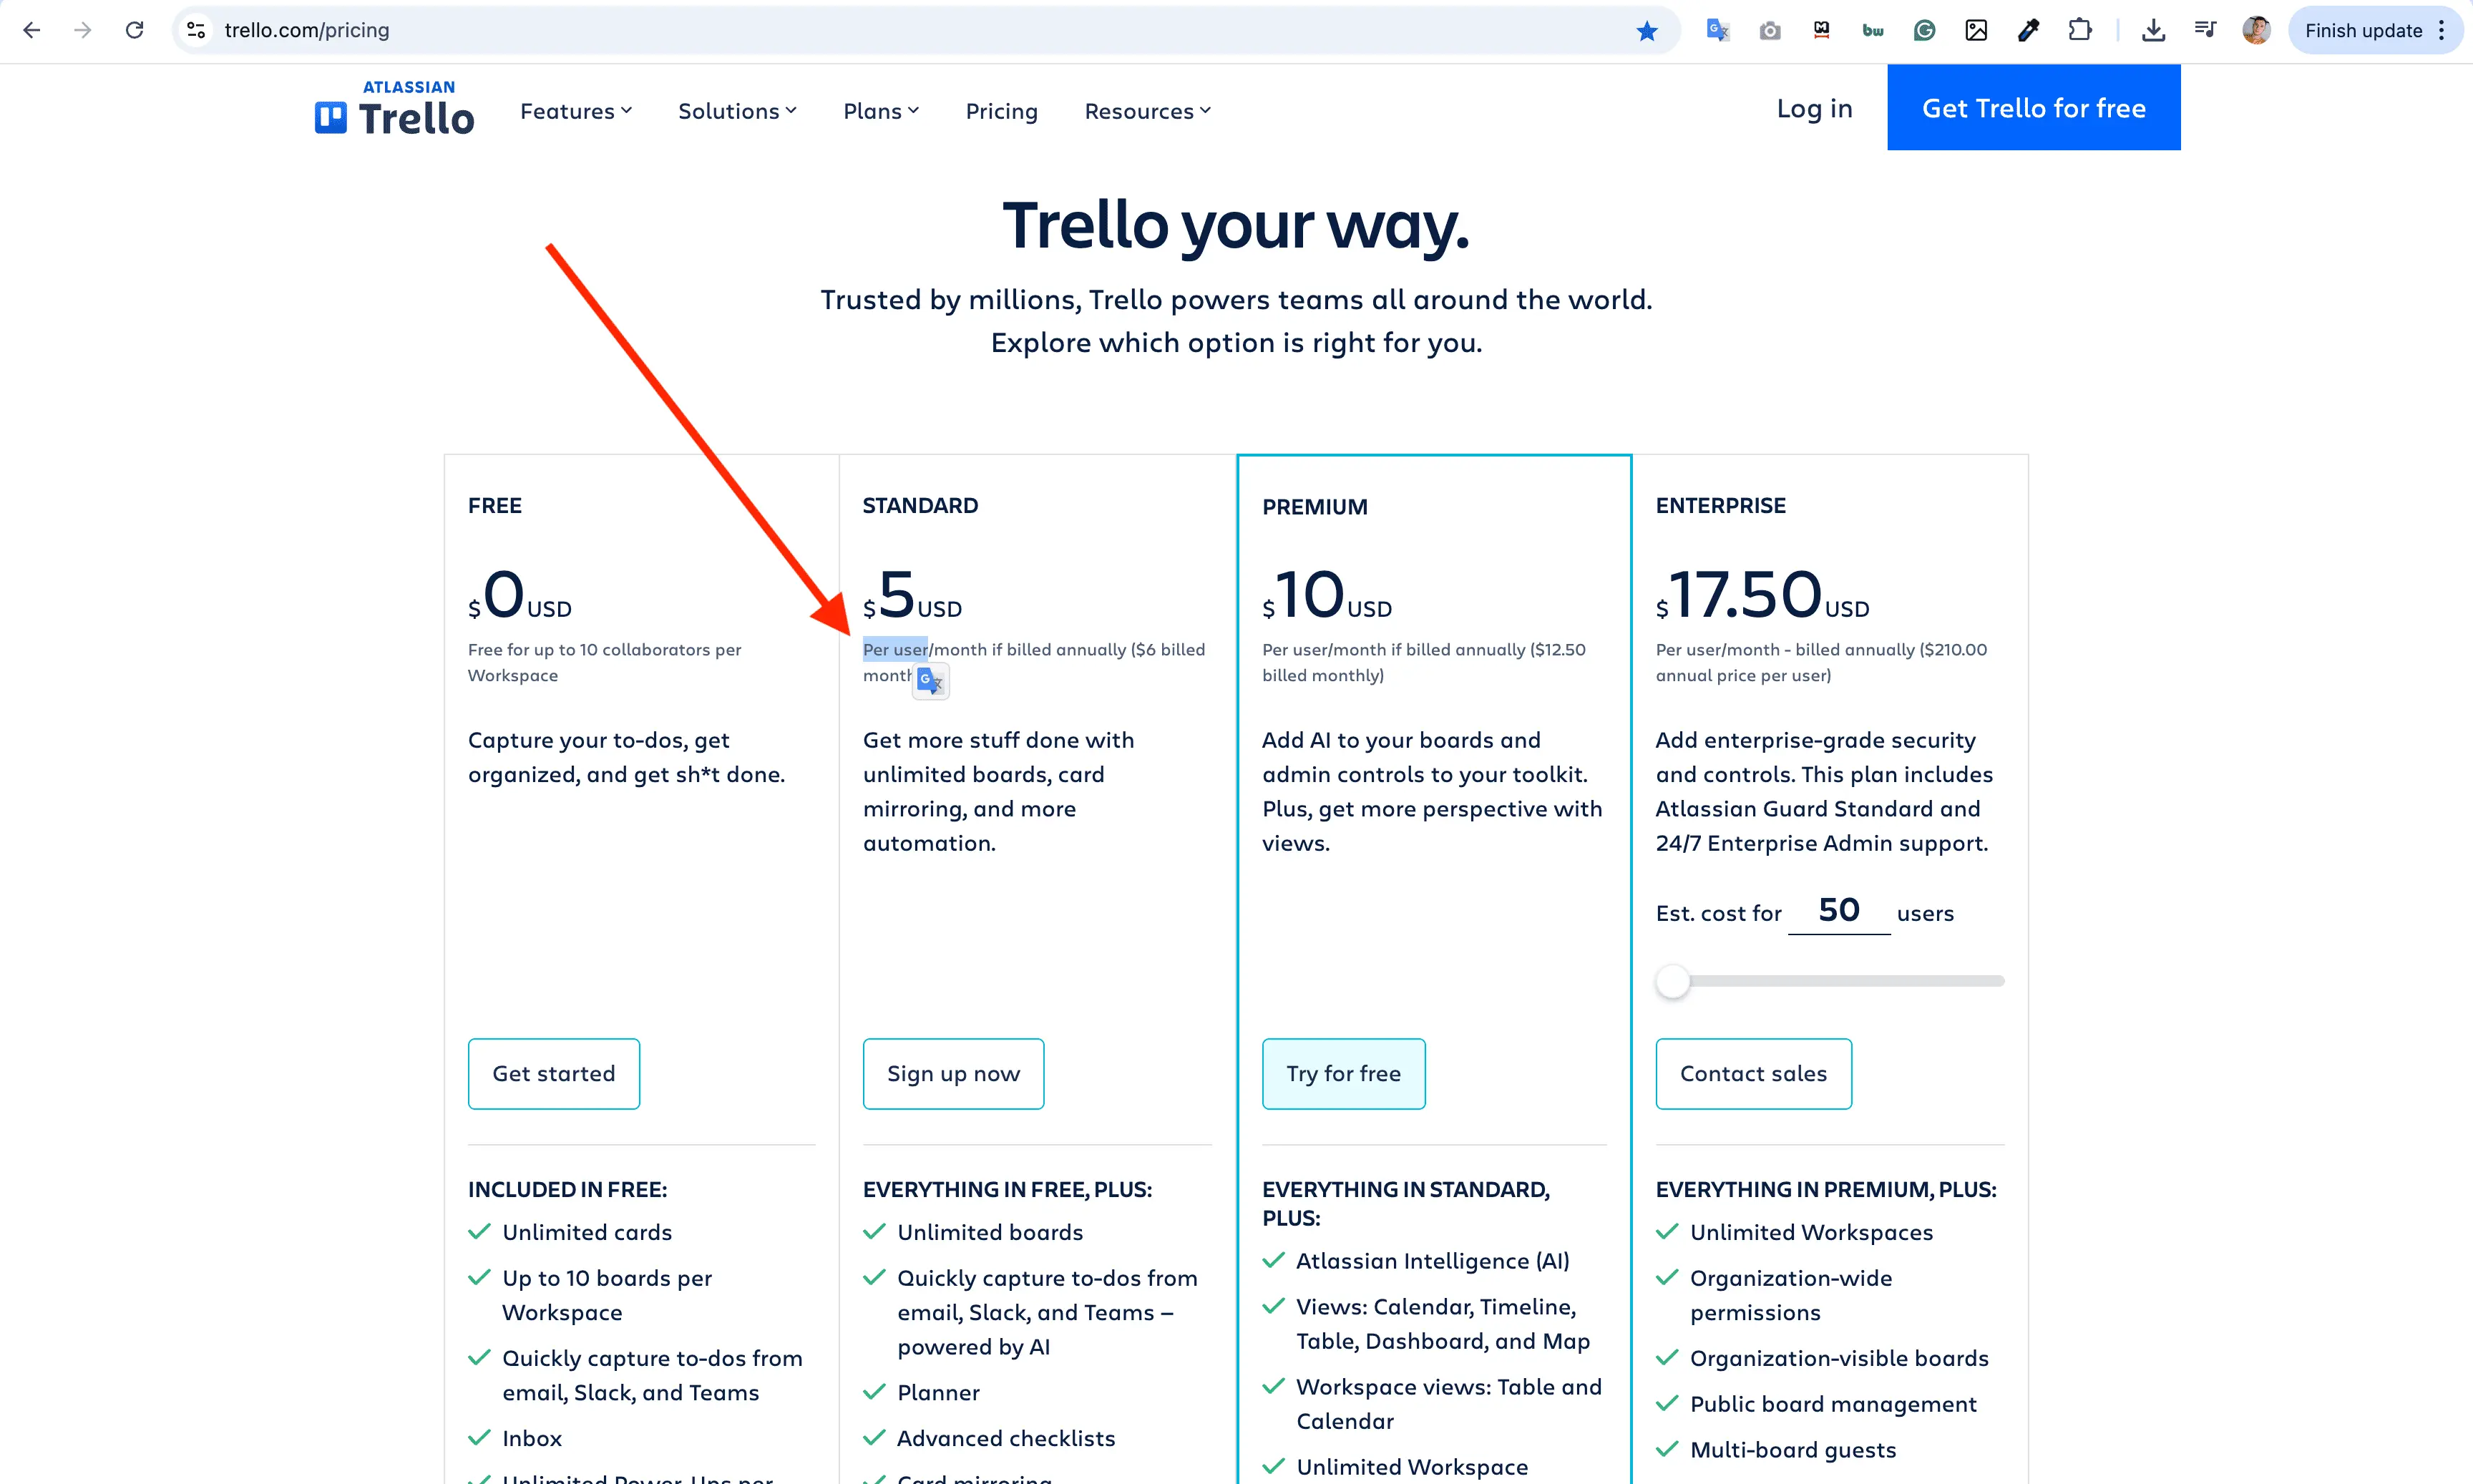The height and width of the screenshot is (1484, 2473).
Task: Select the color picker eyedropper extension
Action: [2028, 31]
